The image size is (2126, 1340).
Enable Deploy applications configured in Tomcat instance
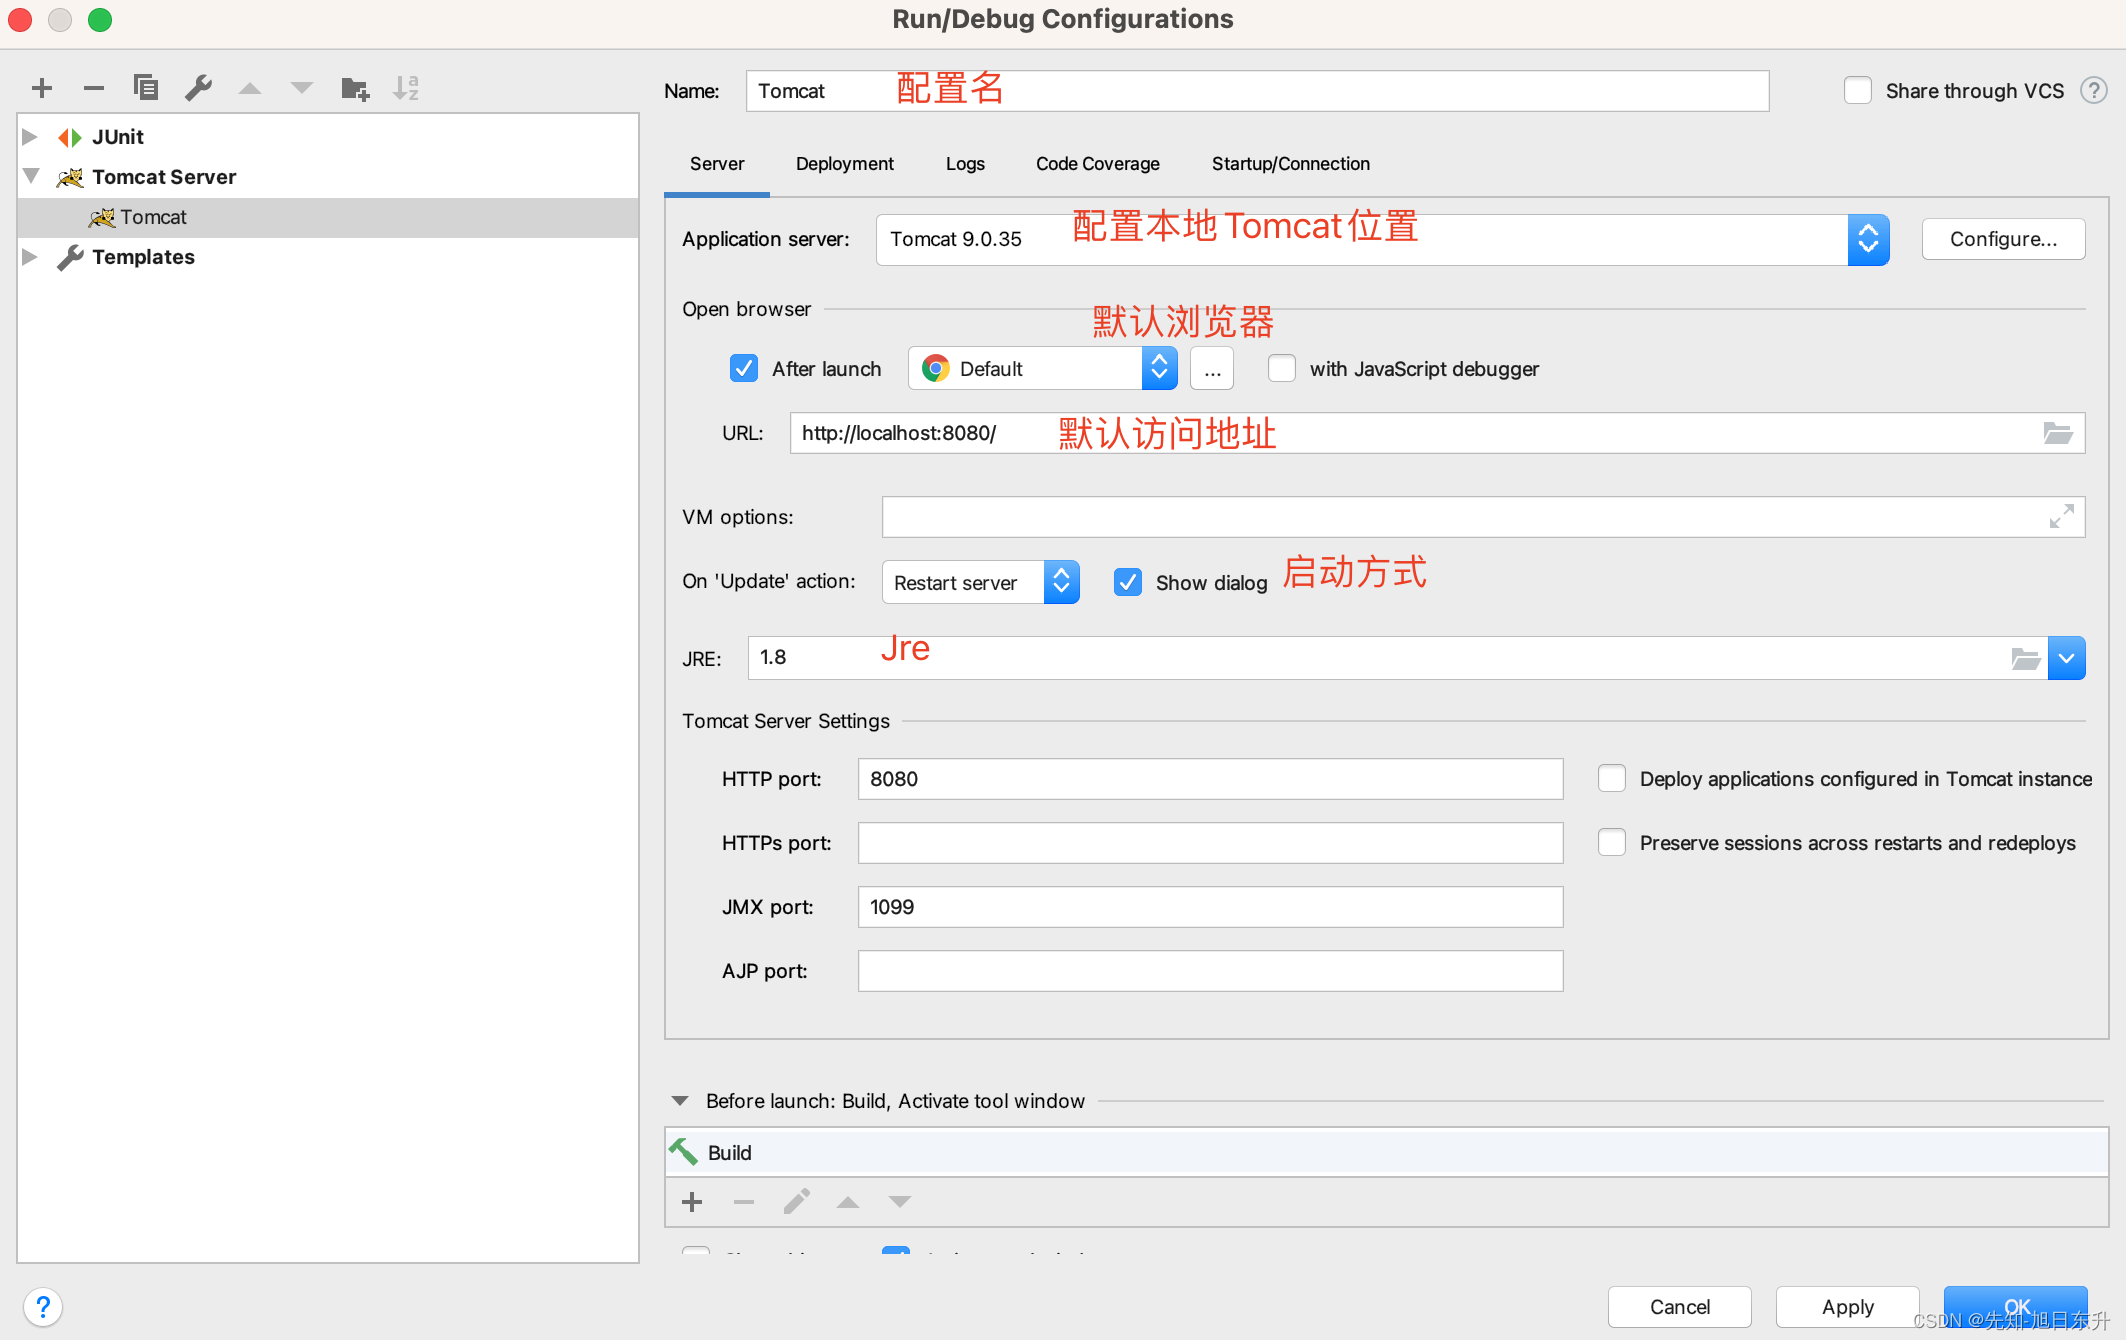click(x=1612, y=779)
